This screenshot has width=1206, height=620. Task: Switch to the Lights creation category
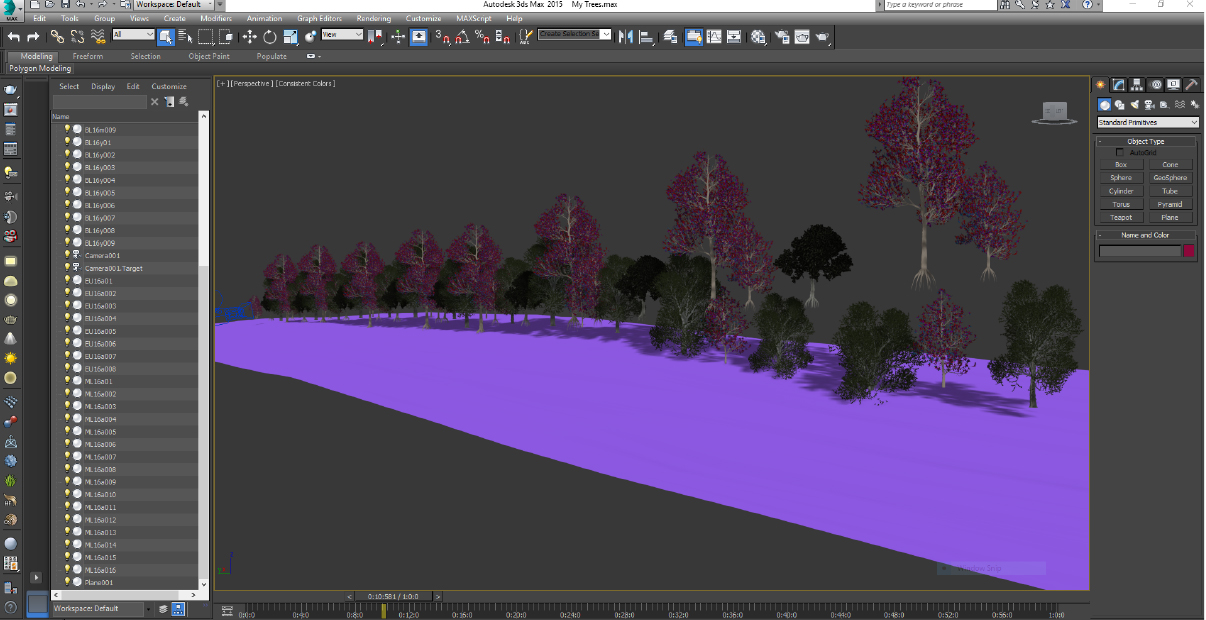[1135, 104]
